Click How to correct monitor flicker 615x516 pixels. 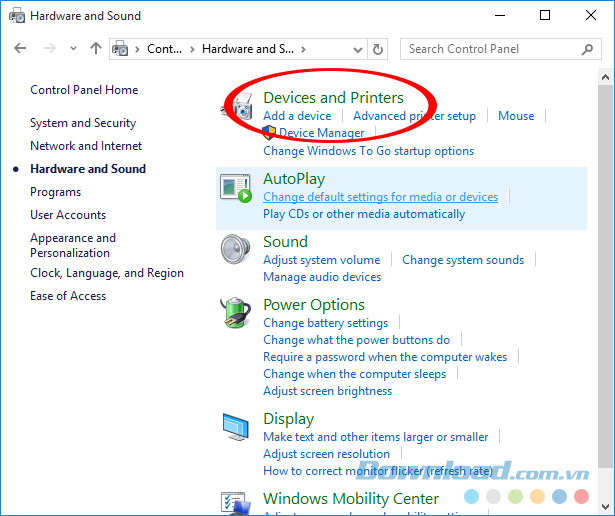pos(378,471)
